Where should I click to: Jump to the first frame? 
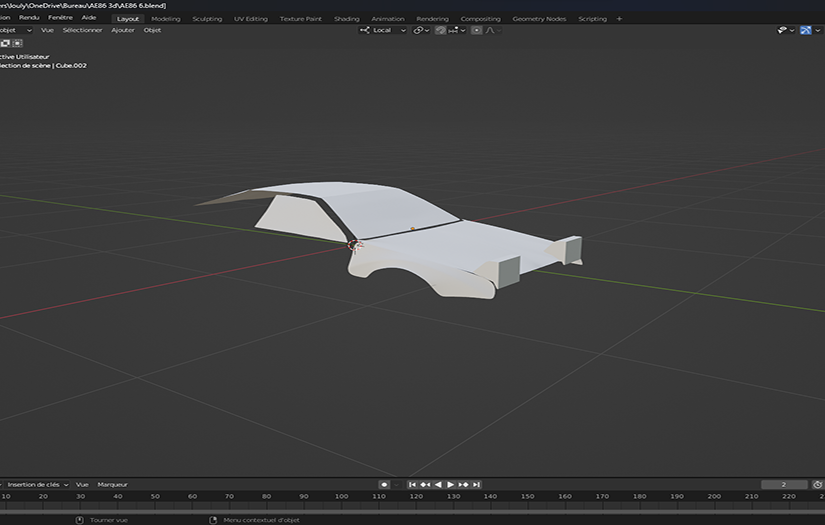tap(412, 484)
